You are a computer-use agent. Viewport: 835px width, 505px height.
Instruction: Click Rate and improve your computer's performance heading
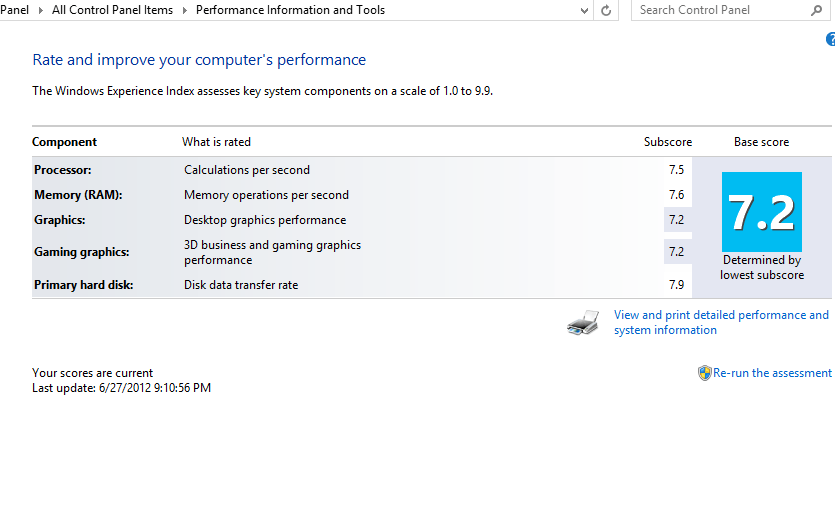199,60
